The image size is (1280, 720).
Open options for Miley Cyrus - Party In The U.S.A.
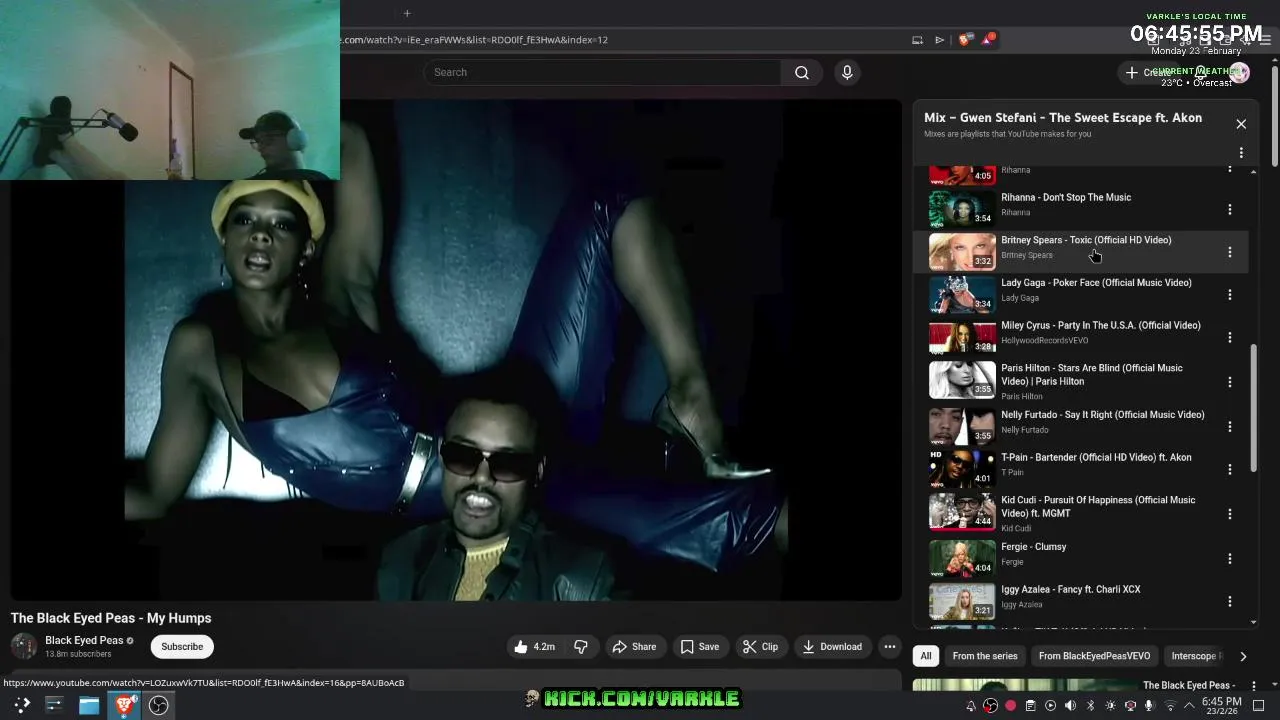click(x=1230, y=337)
